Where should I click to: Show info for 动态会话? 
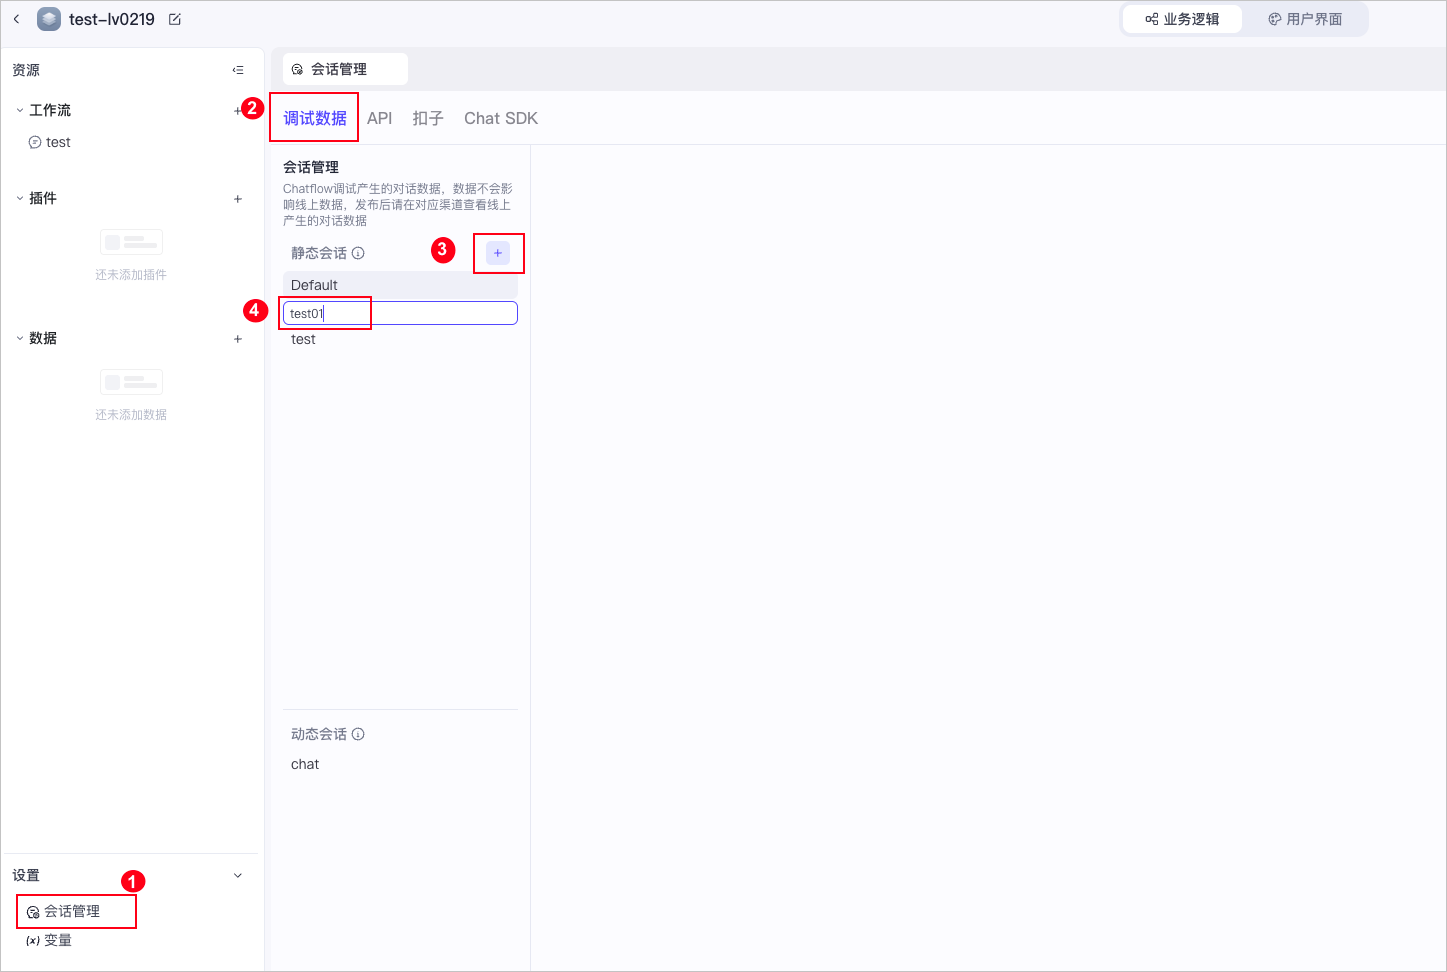point(358,734)
